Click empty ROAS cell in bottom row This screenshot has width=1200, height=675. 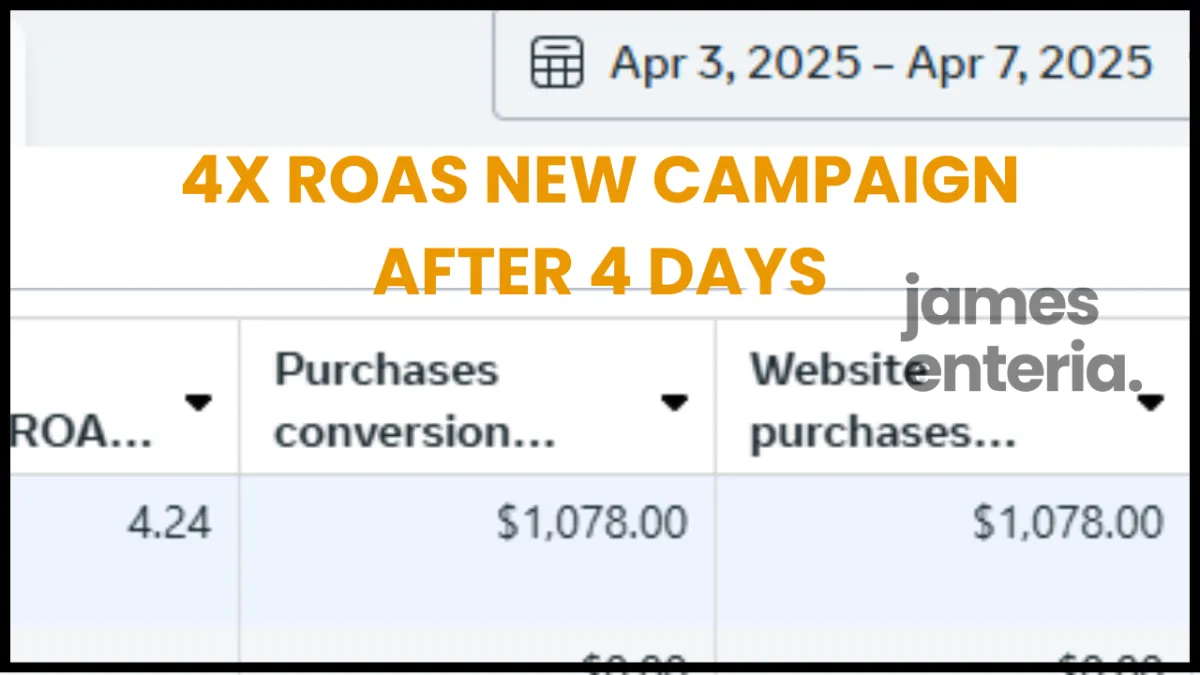124,646
